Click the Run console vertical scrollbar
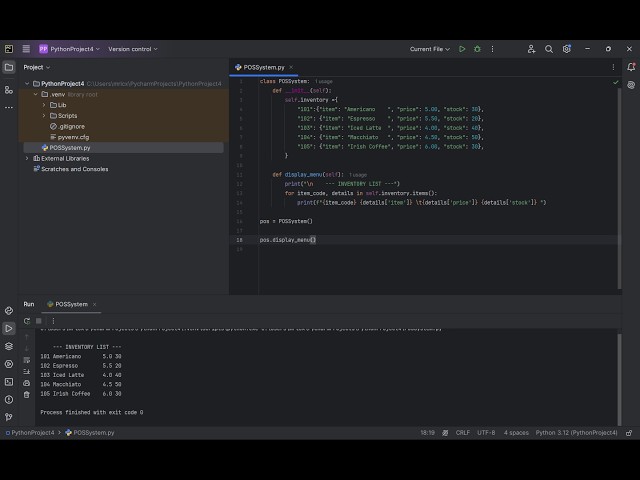This screenshot has width=640, height=480. (619, 380)
